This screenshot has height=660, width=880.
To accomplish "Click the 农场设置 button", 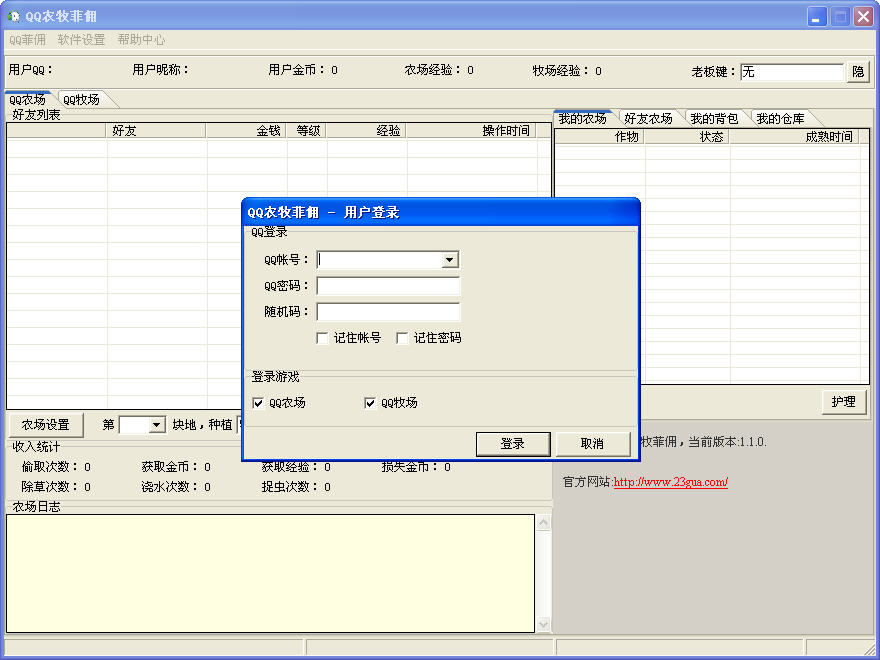I will [45, 425].
